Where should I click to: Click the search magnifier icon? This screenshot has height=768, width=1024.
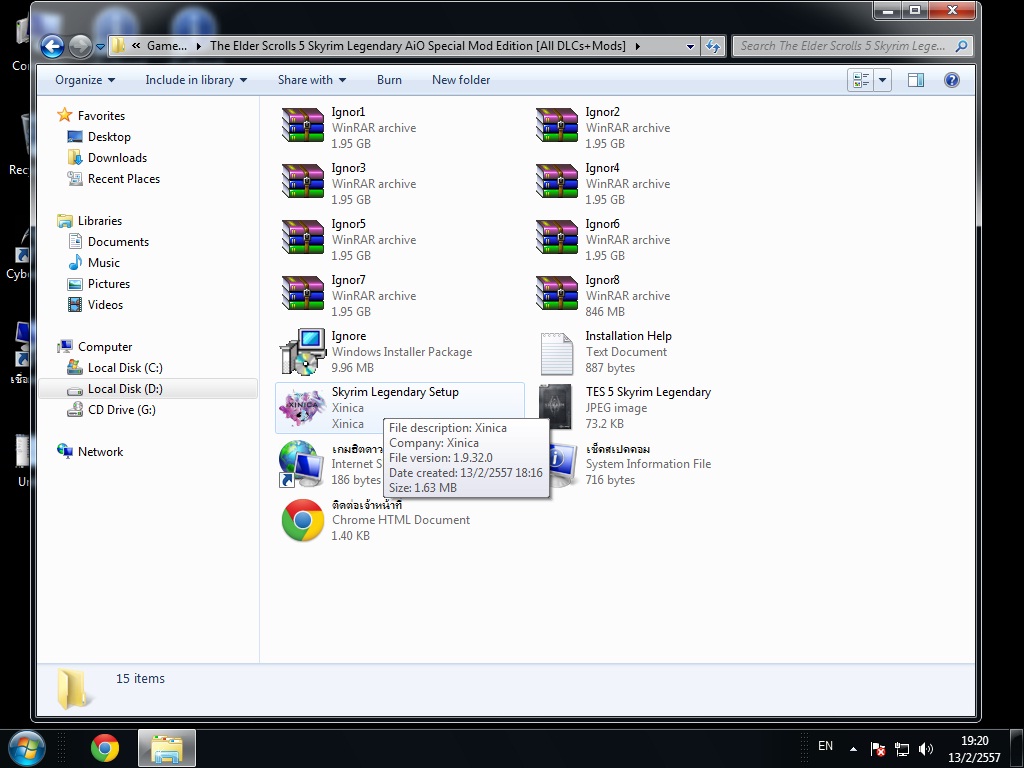961,46
